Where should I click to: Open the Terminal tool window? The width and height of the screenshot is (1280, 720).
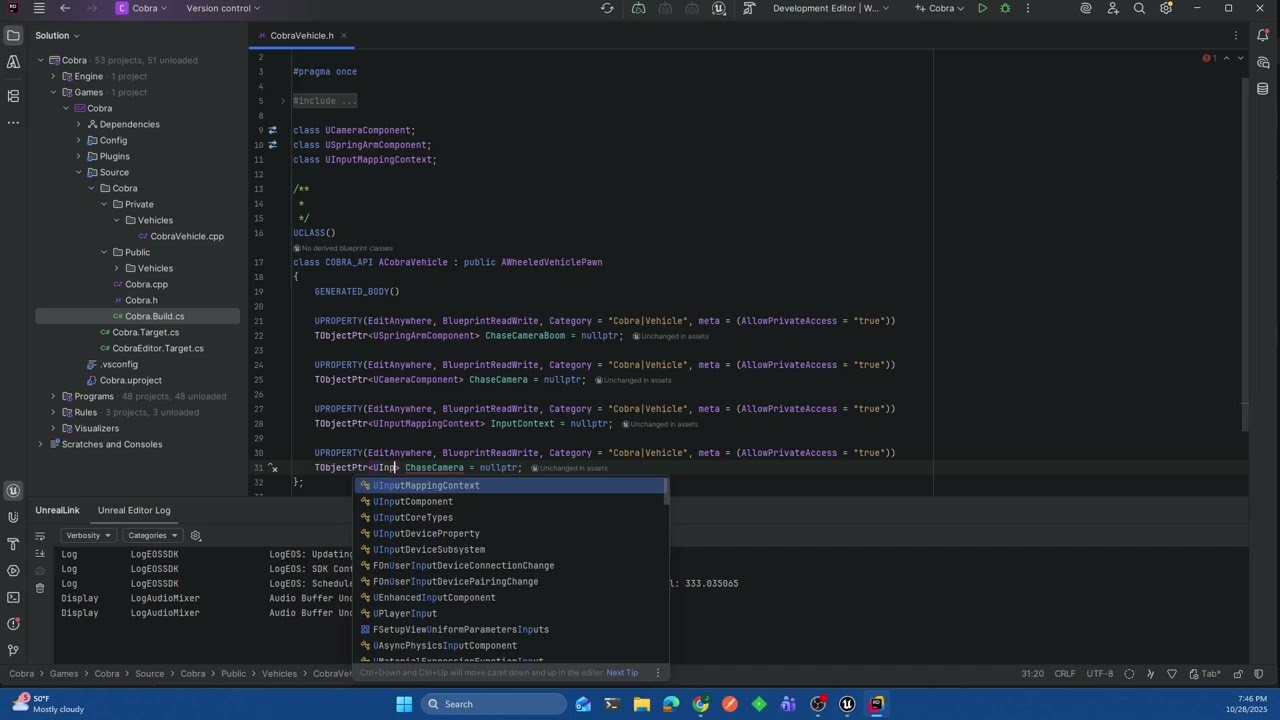[13, 597]
